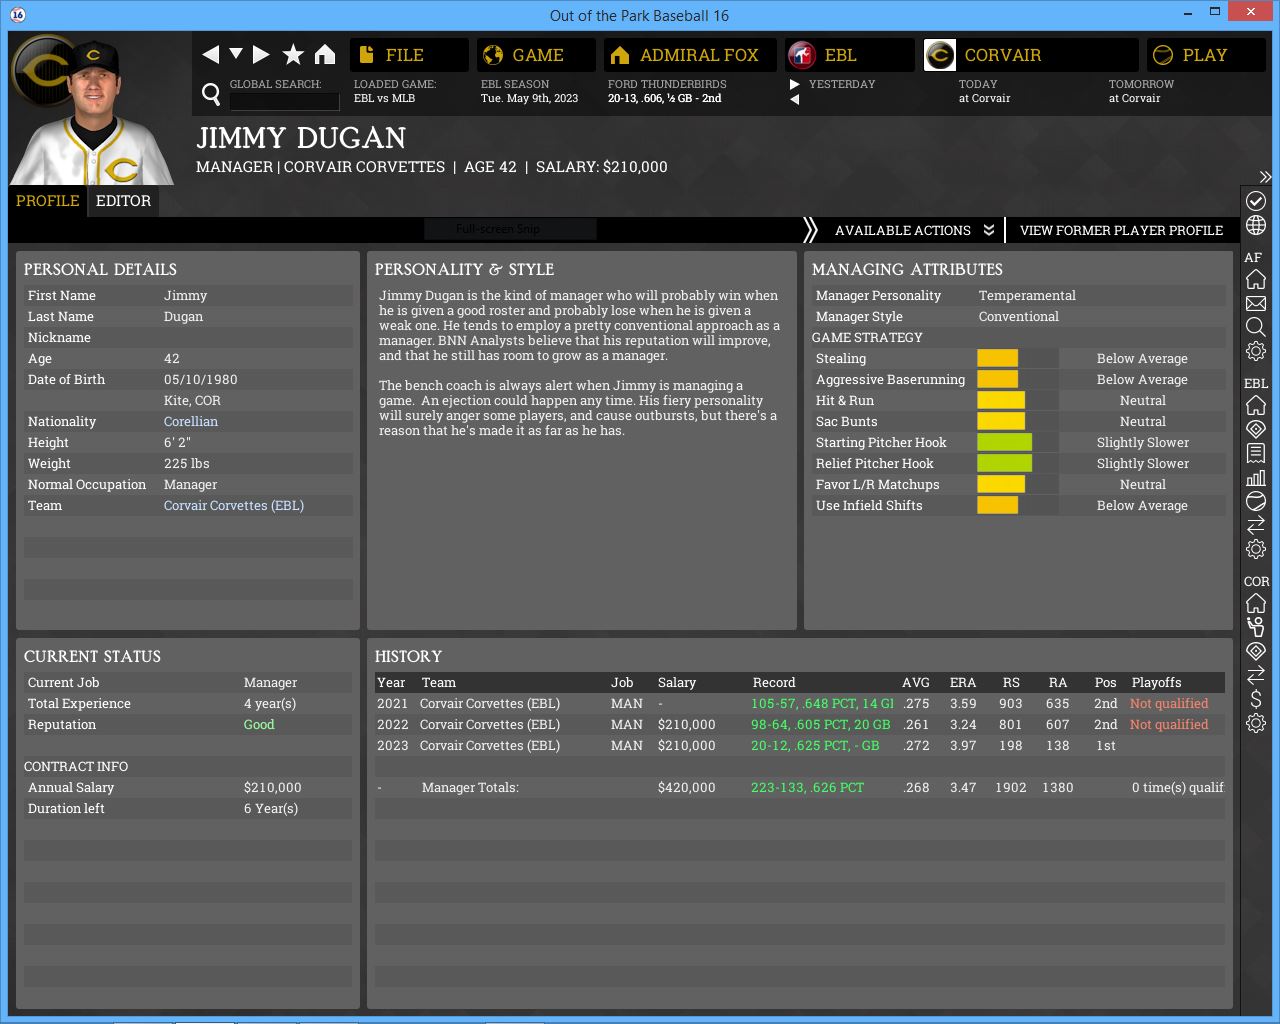Open the Corvair Corvettes (EBL) team link
The image size is (1280, 1024).
tap(234, 506)
